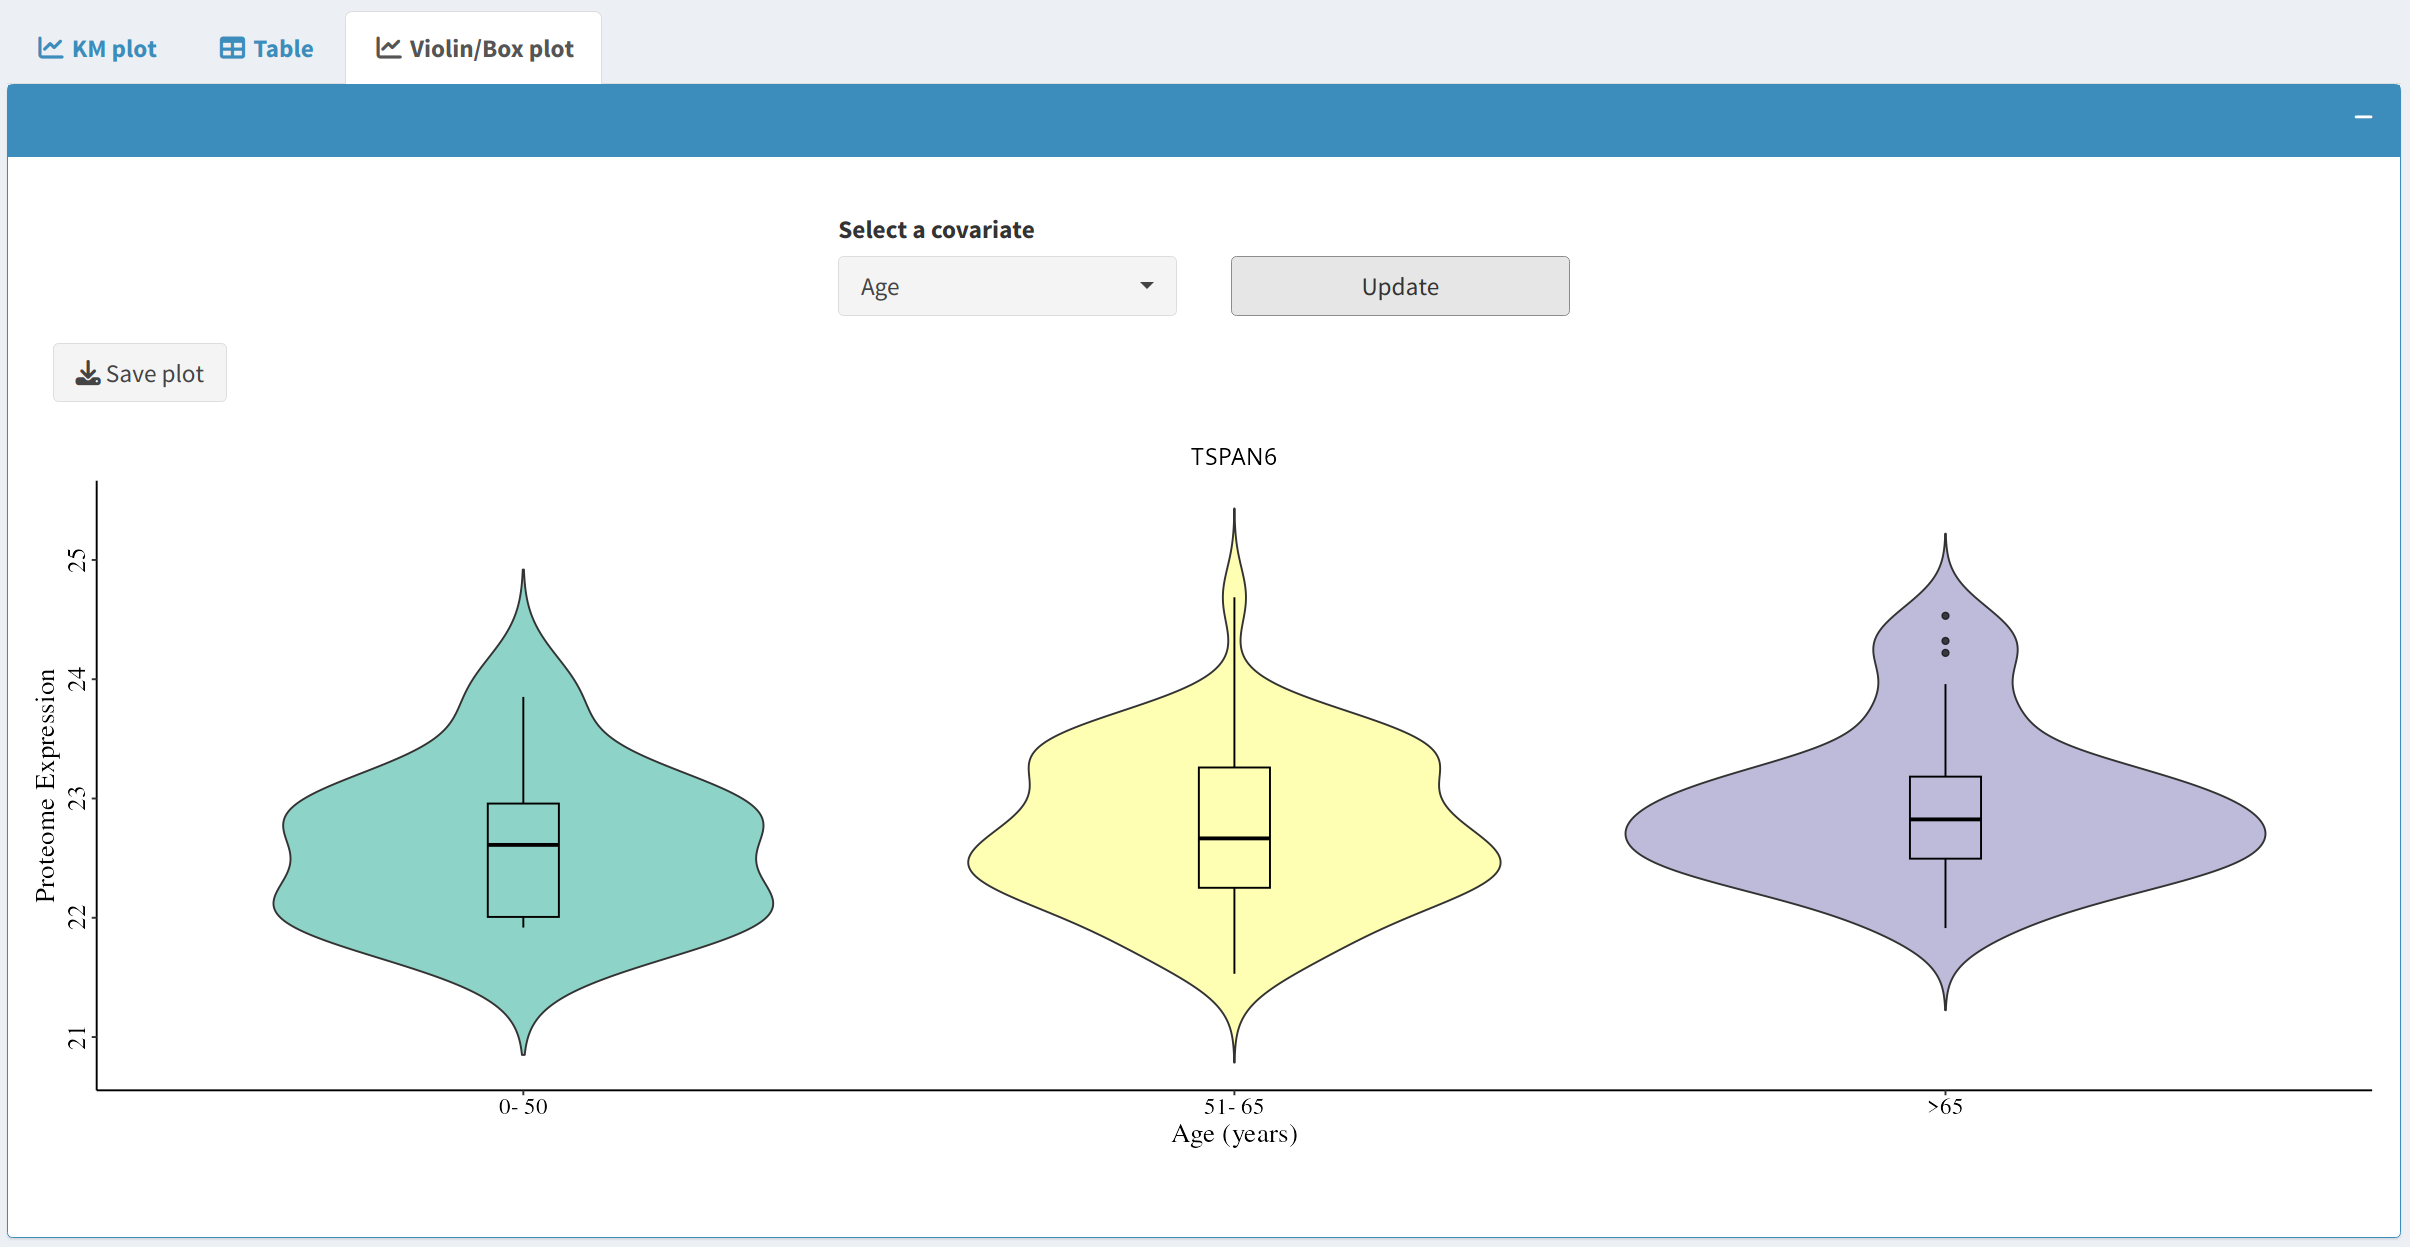Click the Update button
This screenshot has width=2410, height=1247.
tap(1400, 286)
